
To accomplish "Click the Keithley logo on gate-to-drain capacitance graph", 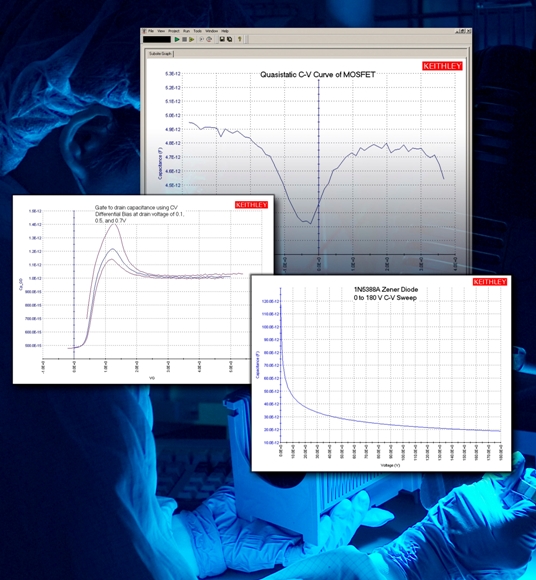I will click(252, 205).
